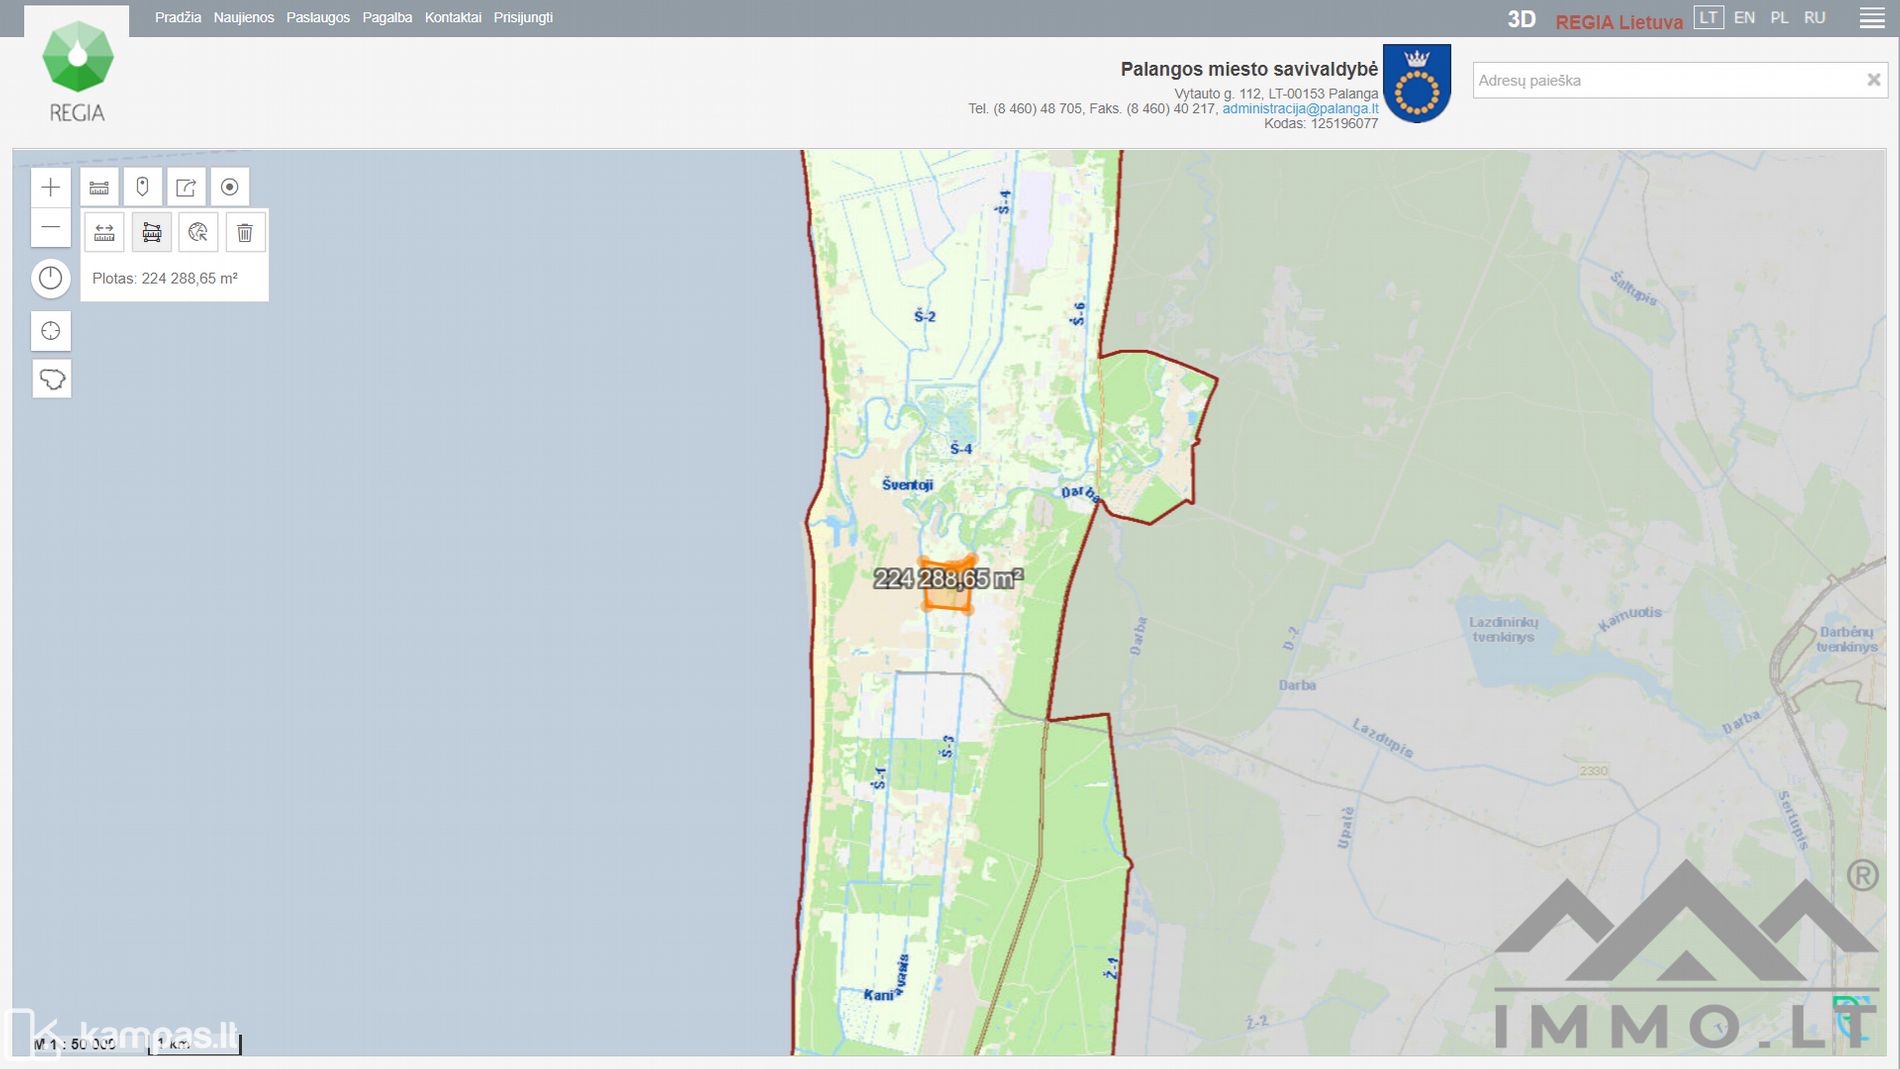Image resolution: width=1900 pixels, height=1069 pixels.
Task: Zoom out the map with minus button
Action: pos(50,228)
